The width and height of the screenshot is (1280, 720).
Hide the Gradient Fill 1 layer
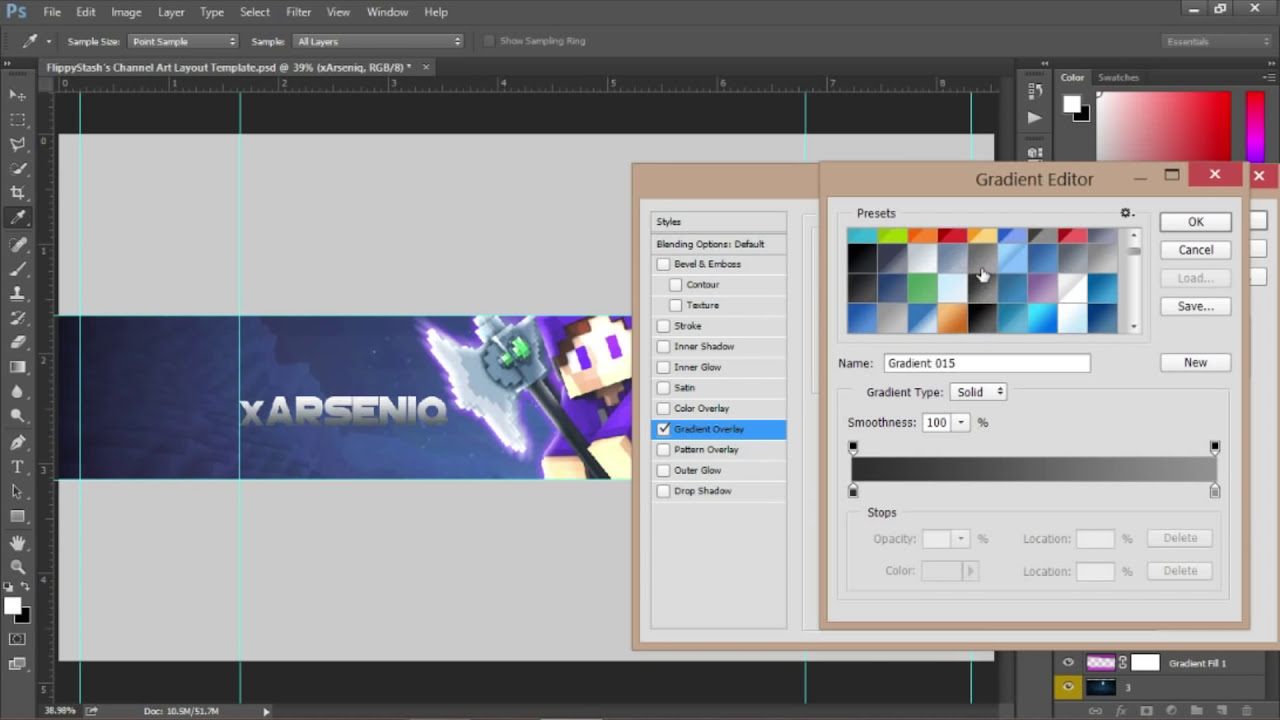[1068, 663]
